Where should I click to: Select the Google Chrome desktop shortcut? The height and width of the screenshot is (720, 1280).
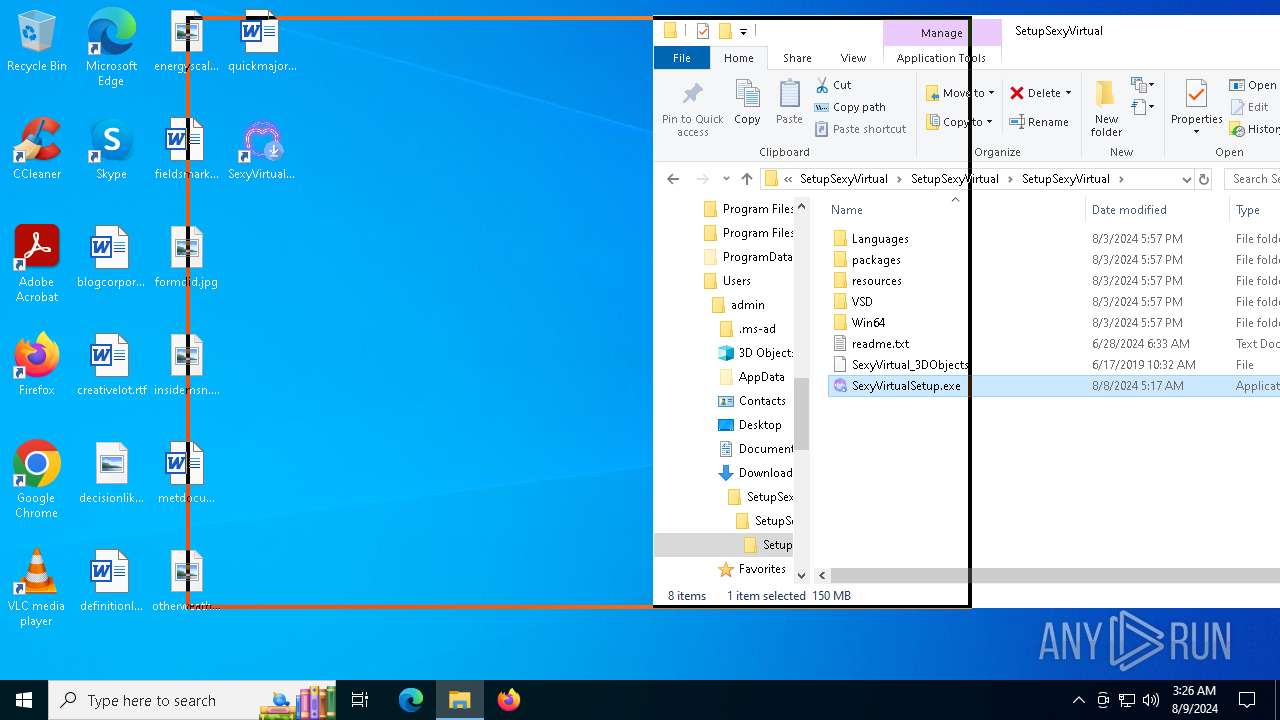click(37, 480)
